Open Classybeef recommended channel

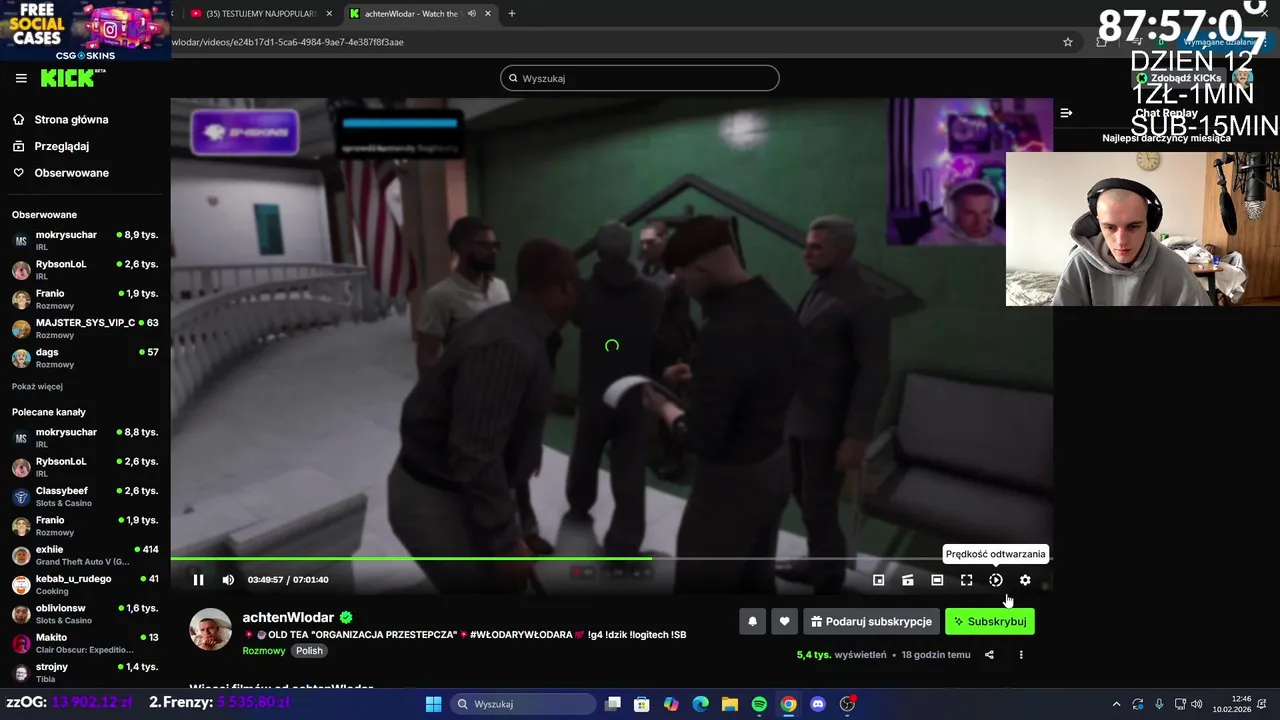tap(85, 497)
